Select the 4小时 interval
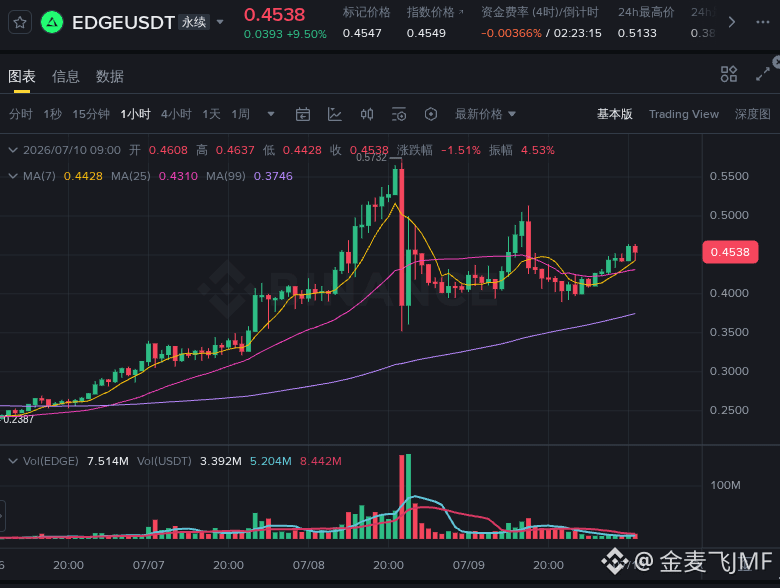780x588 pixels. point(176,114)
